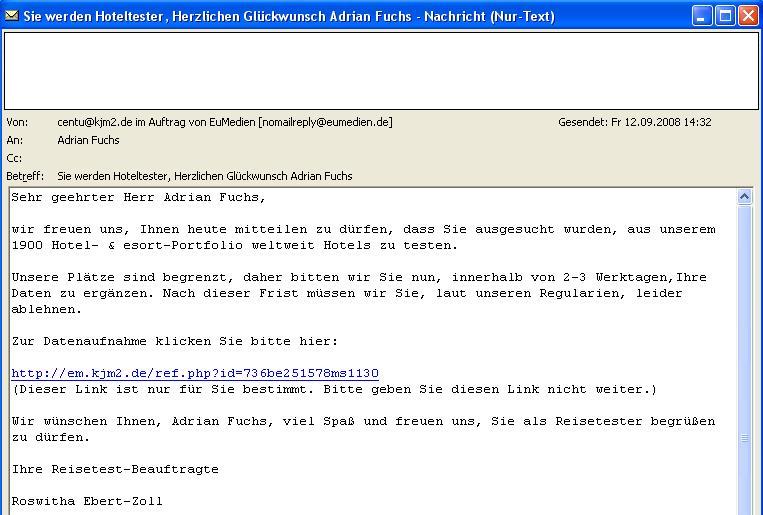Click greeting line "Sehr geehrter Herr Adrian Fuchs"
763x515 pixels.
tap(138, 198)
